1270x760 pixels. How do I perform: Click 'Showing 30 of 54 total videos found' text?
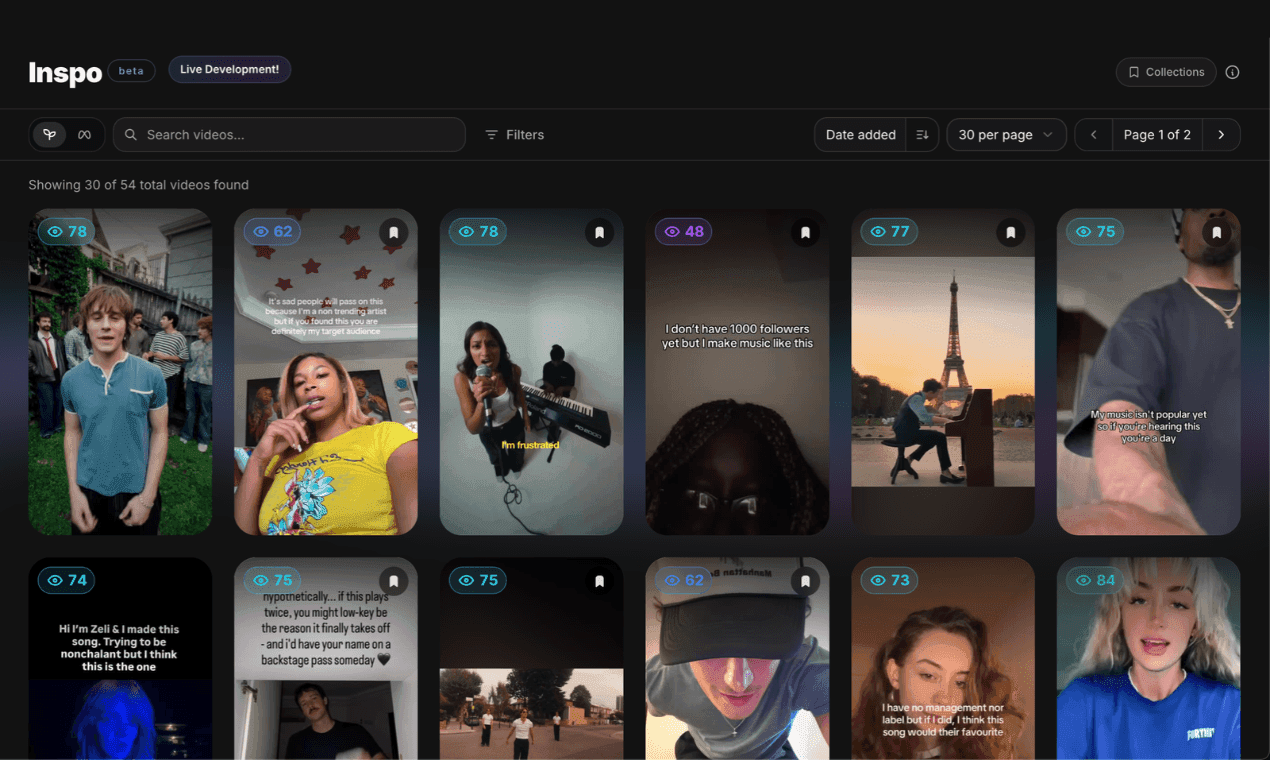(x=138, y=185)
